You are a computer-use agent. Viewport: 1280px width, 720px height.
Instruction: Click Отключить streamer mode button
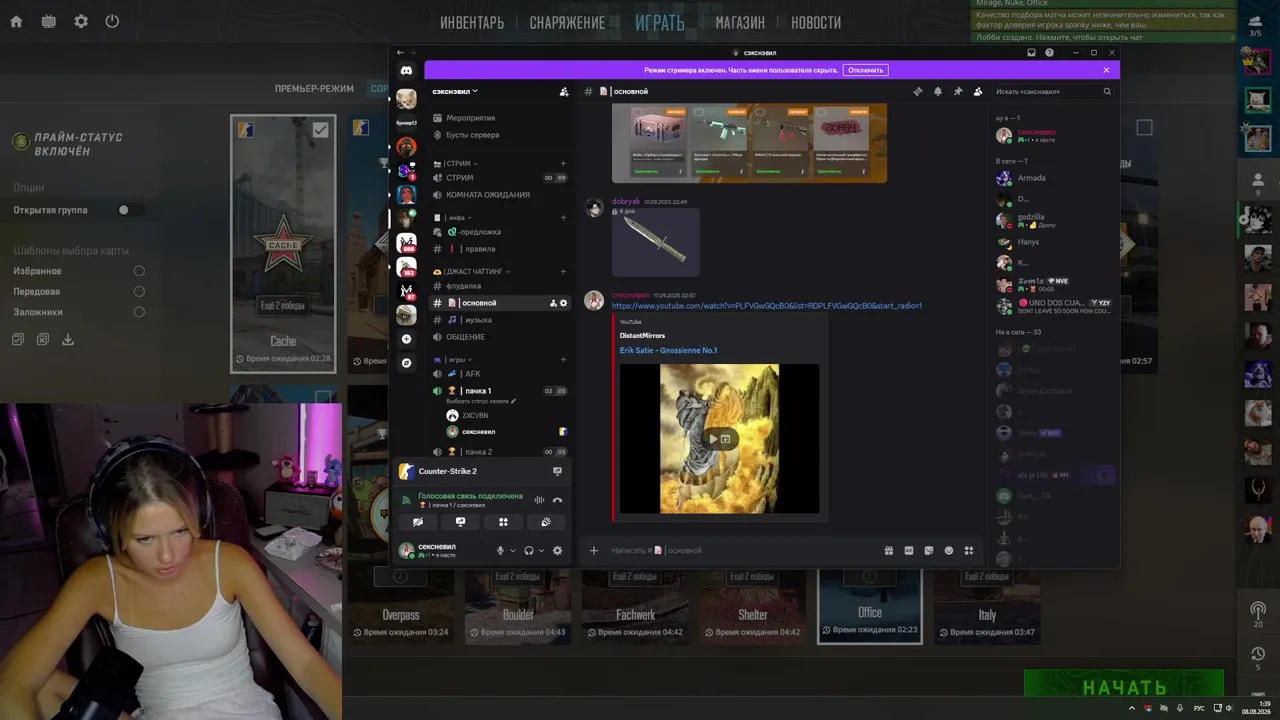click(x=865, y=70)
